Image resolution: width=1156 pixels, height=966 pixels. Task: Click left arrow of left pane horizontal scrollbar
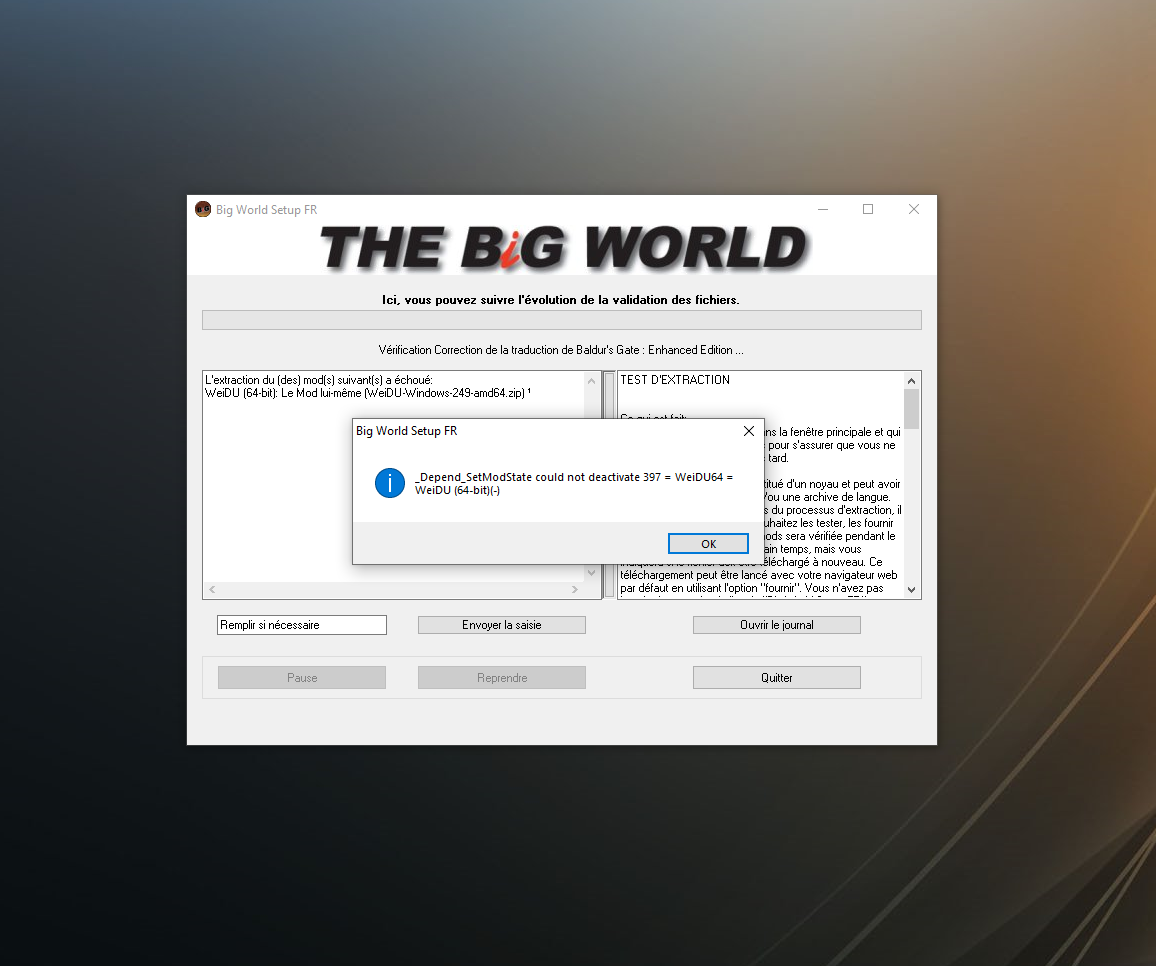coord(212,589)
